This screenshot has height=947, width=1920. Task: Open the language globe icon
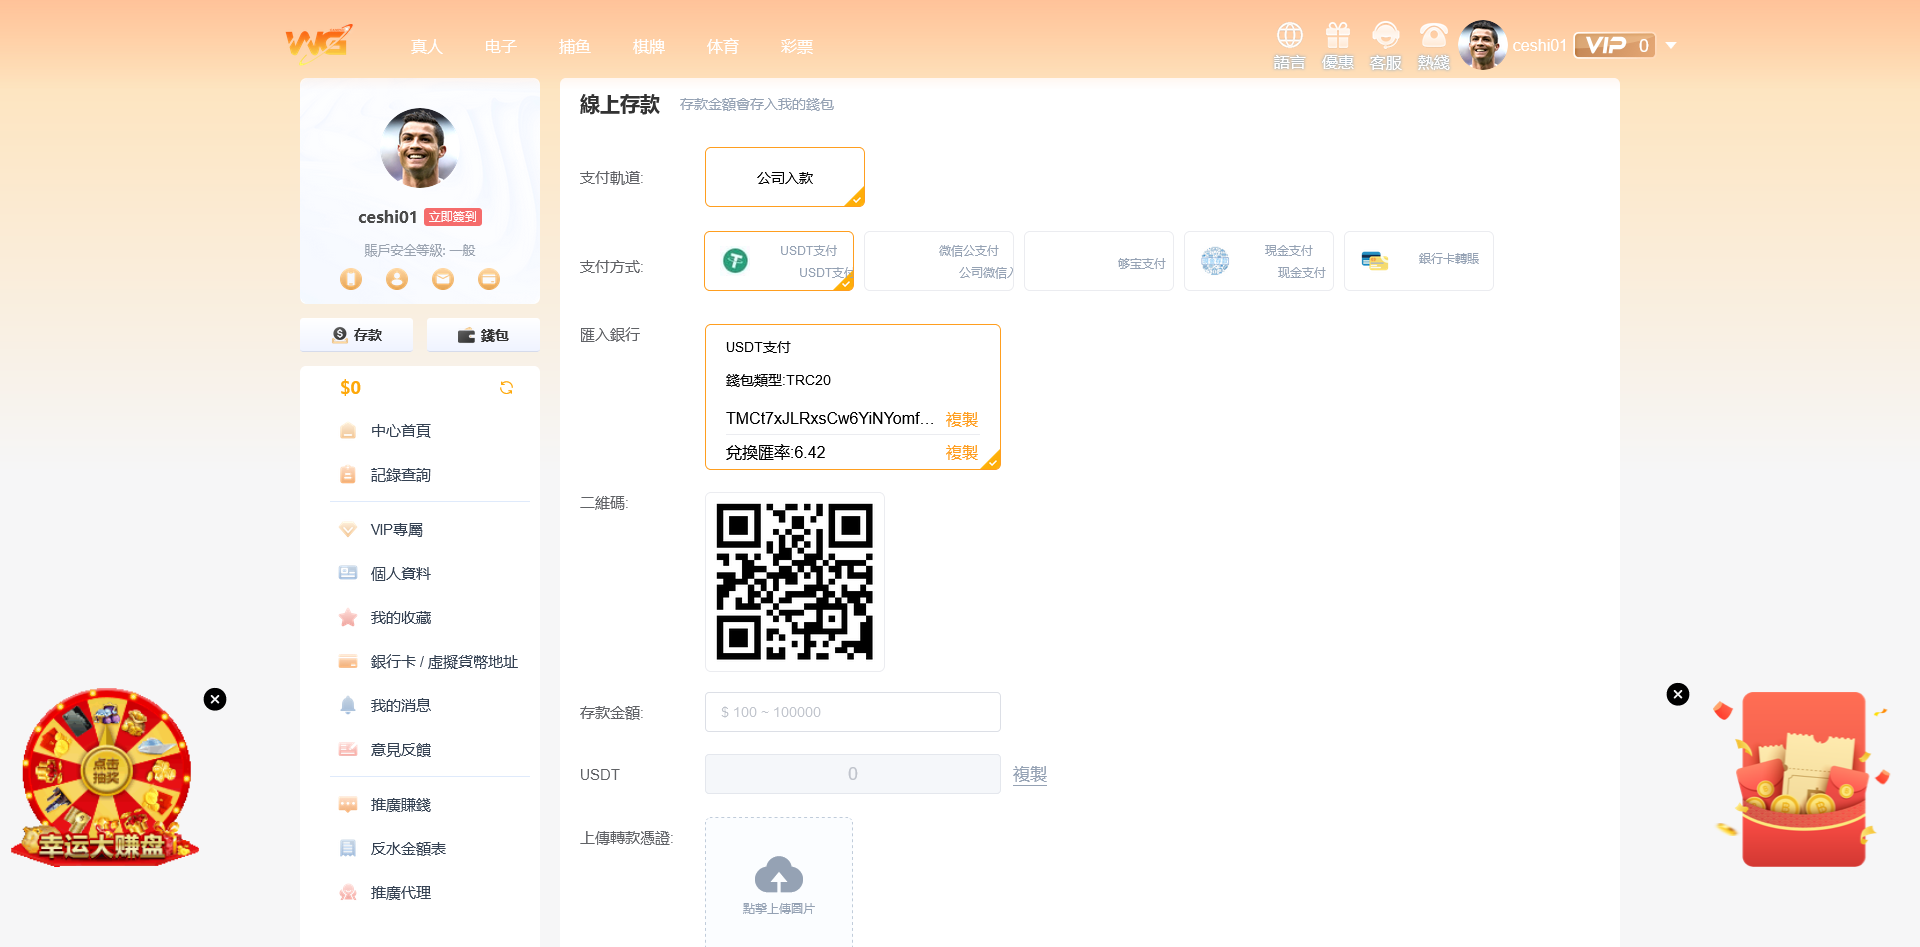point(1289,37)
